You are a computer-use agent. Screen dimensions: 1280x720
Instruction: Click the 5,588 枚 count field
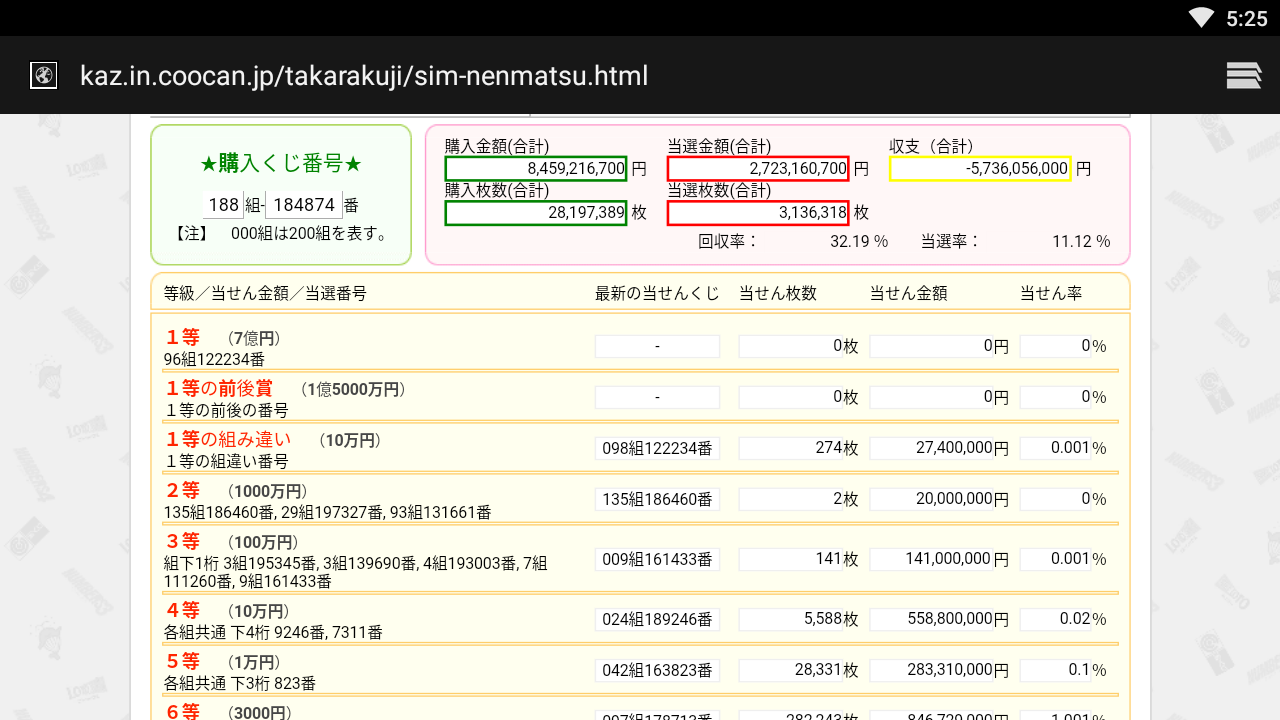point(792,619)
